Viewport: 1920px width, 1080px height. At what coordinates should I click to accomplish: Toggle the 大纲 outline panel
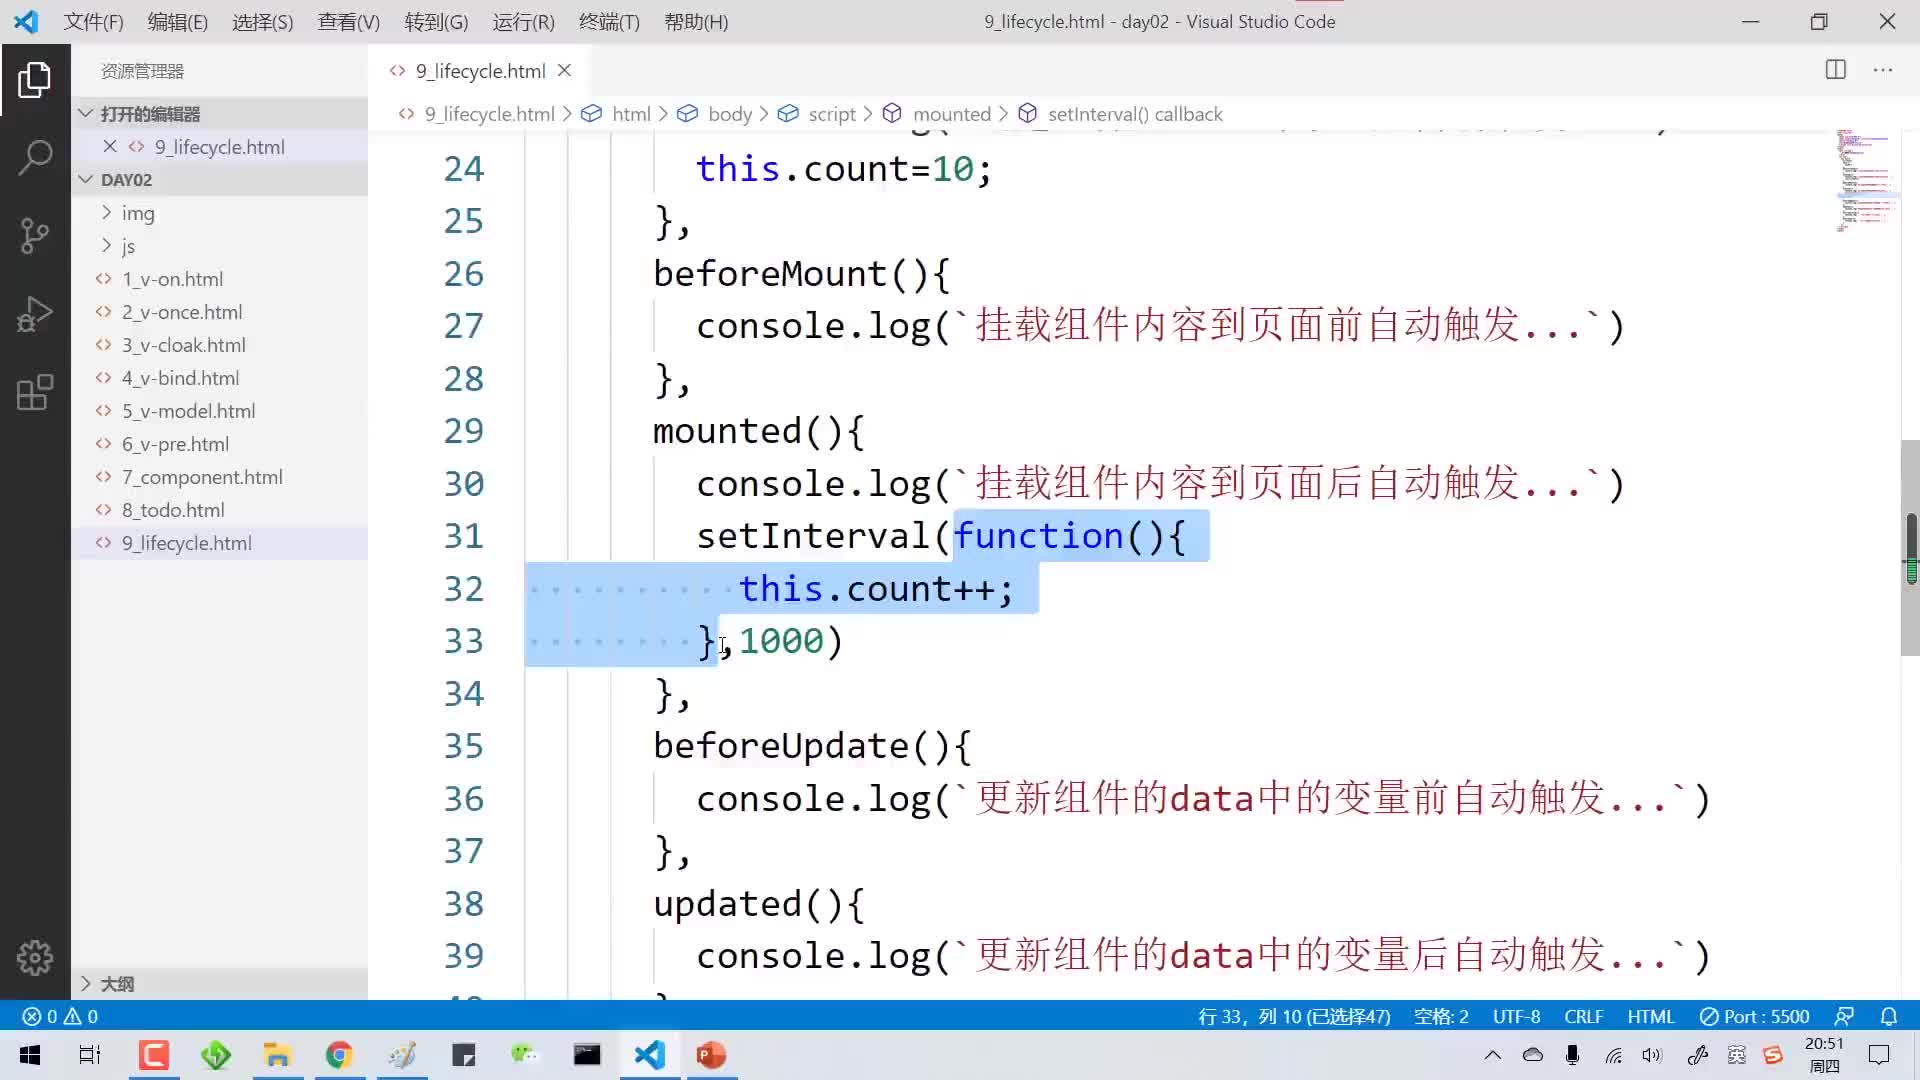click(84, 982)
